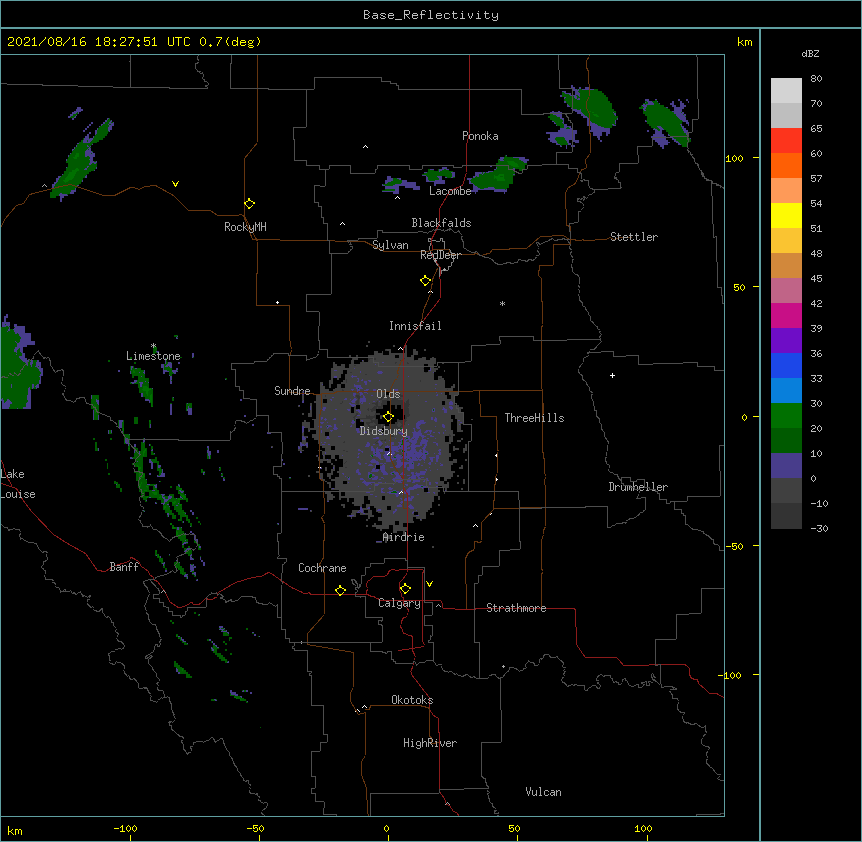Click the -30 value in dBZ legend

tap(819, 528)
